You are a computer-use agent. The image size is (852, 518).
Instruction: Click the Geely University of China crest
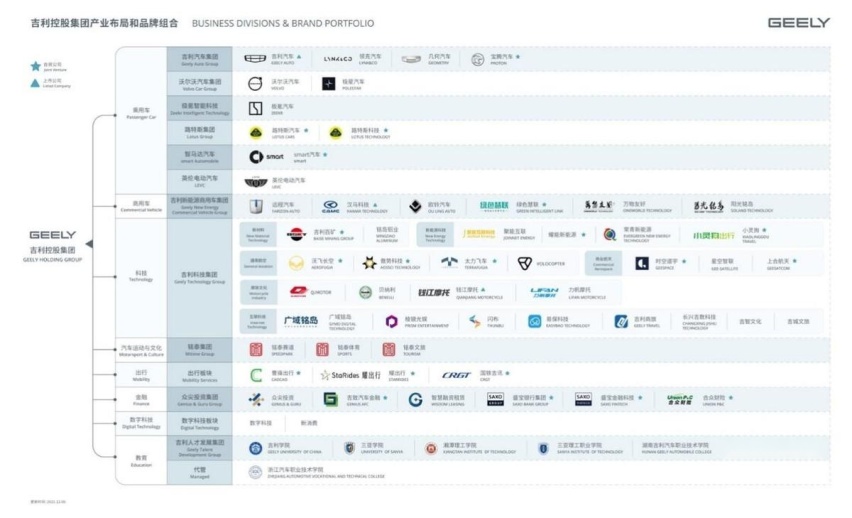[x=255, y=448]
